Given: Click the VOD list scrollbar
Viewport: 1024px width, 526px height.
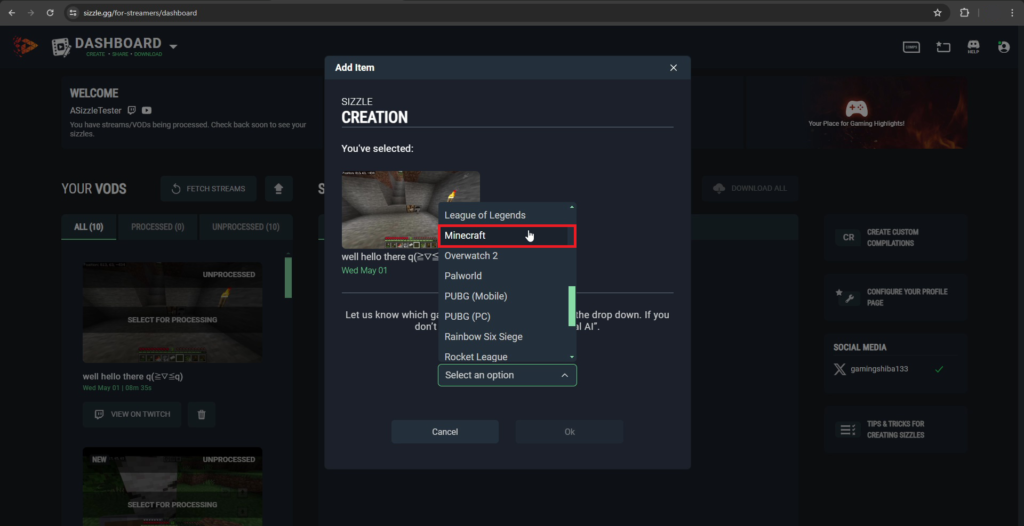Looking at the screenshot, I should [288, 278].
